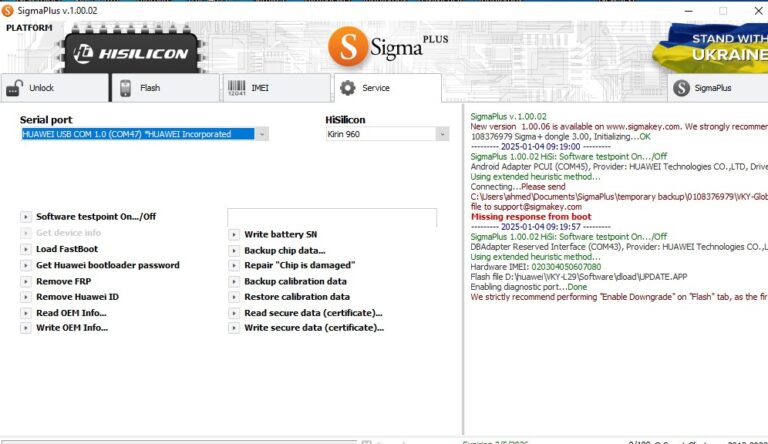The image size is (768, 444).
Task: Open the IMEI tab
Action: pyautogui.click(x=277, y=88)
